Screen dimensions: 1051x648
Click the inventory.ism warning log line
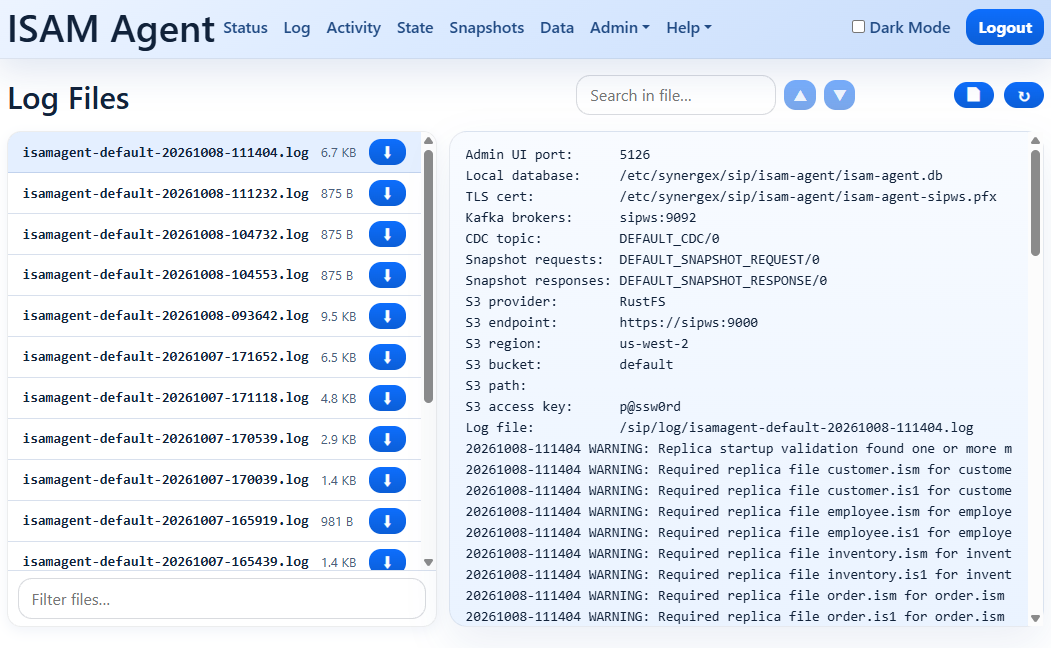739,554
